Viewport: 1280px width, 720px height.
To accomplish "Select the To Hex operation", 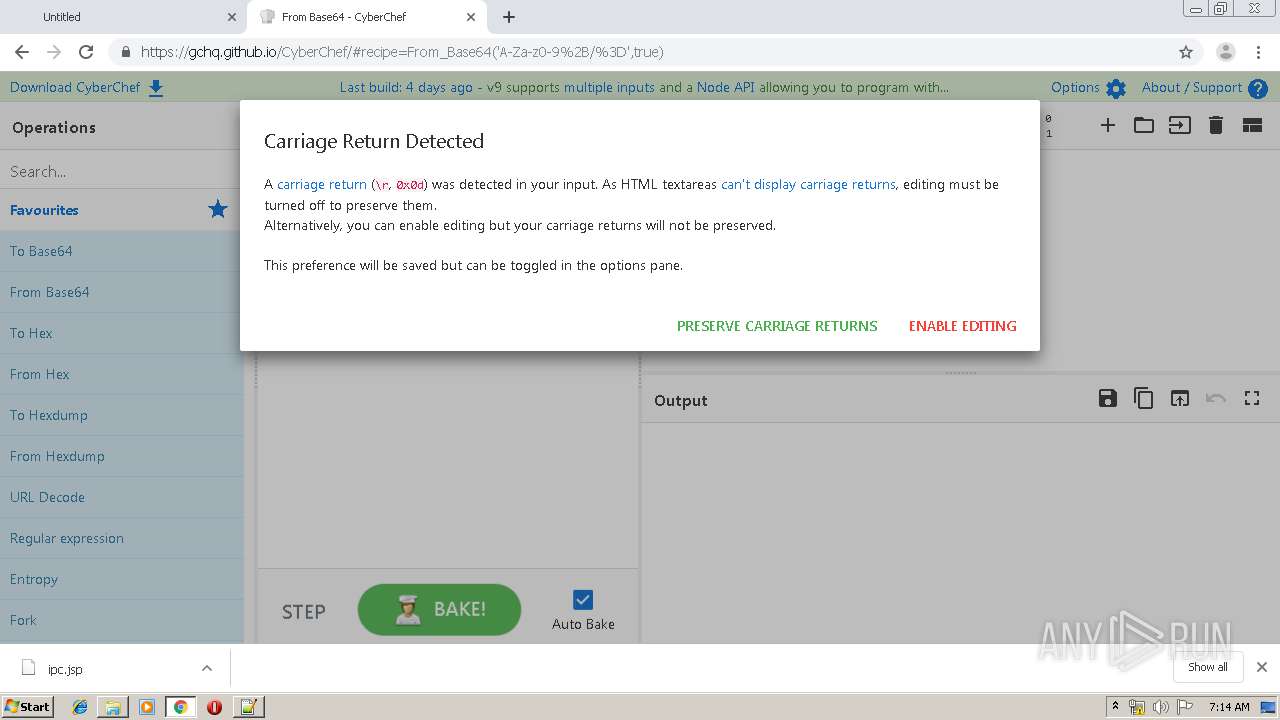I will (x=122, y=333).
